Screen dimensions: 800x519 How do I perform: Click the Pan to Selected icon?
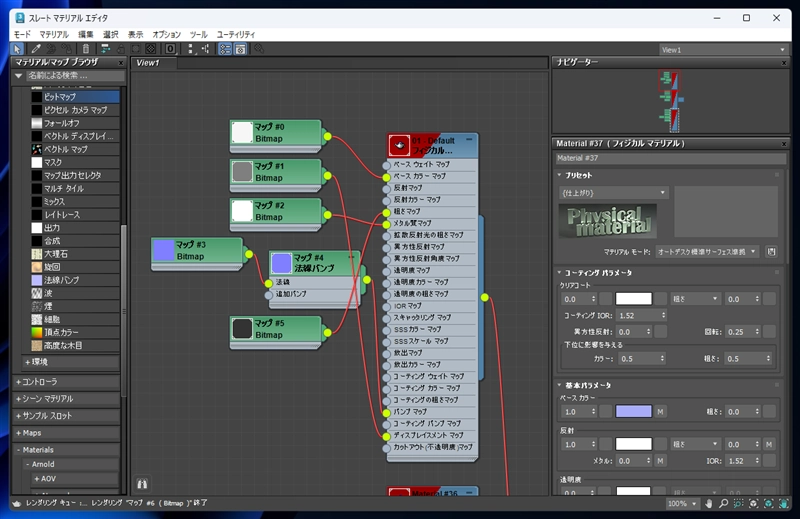coord(784,504)
